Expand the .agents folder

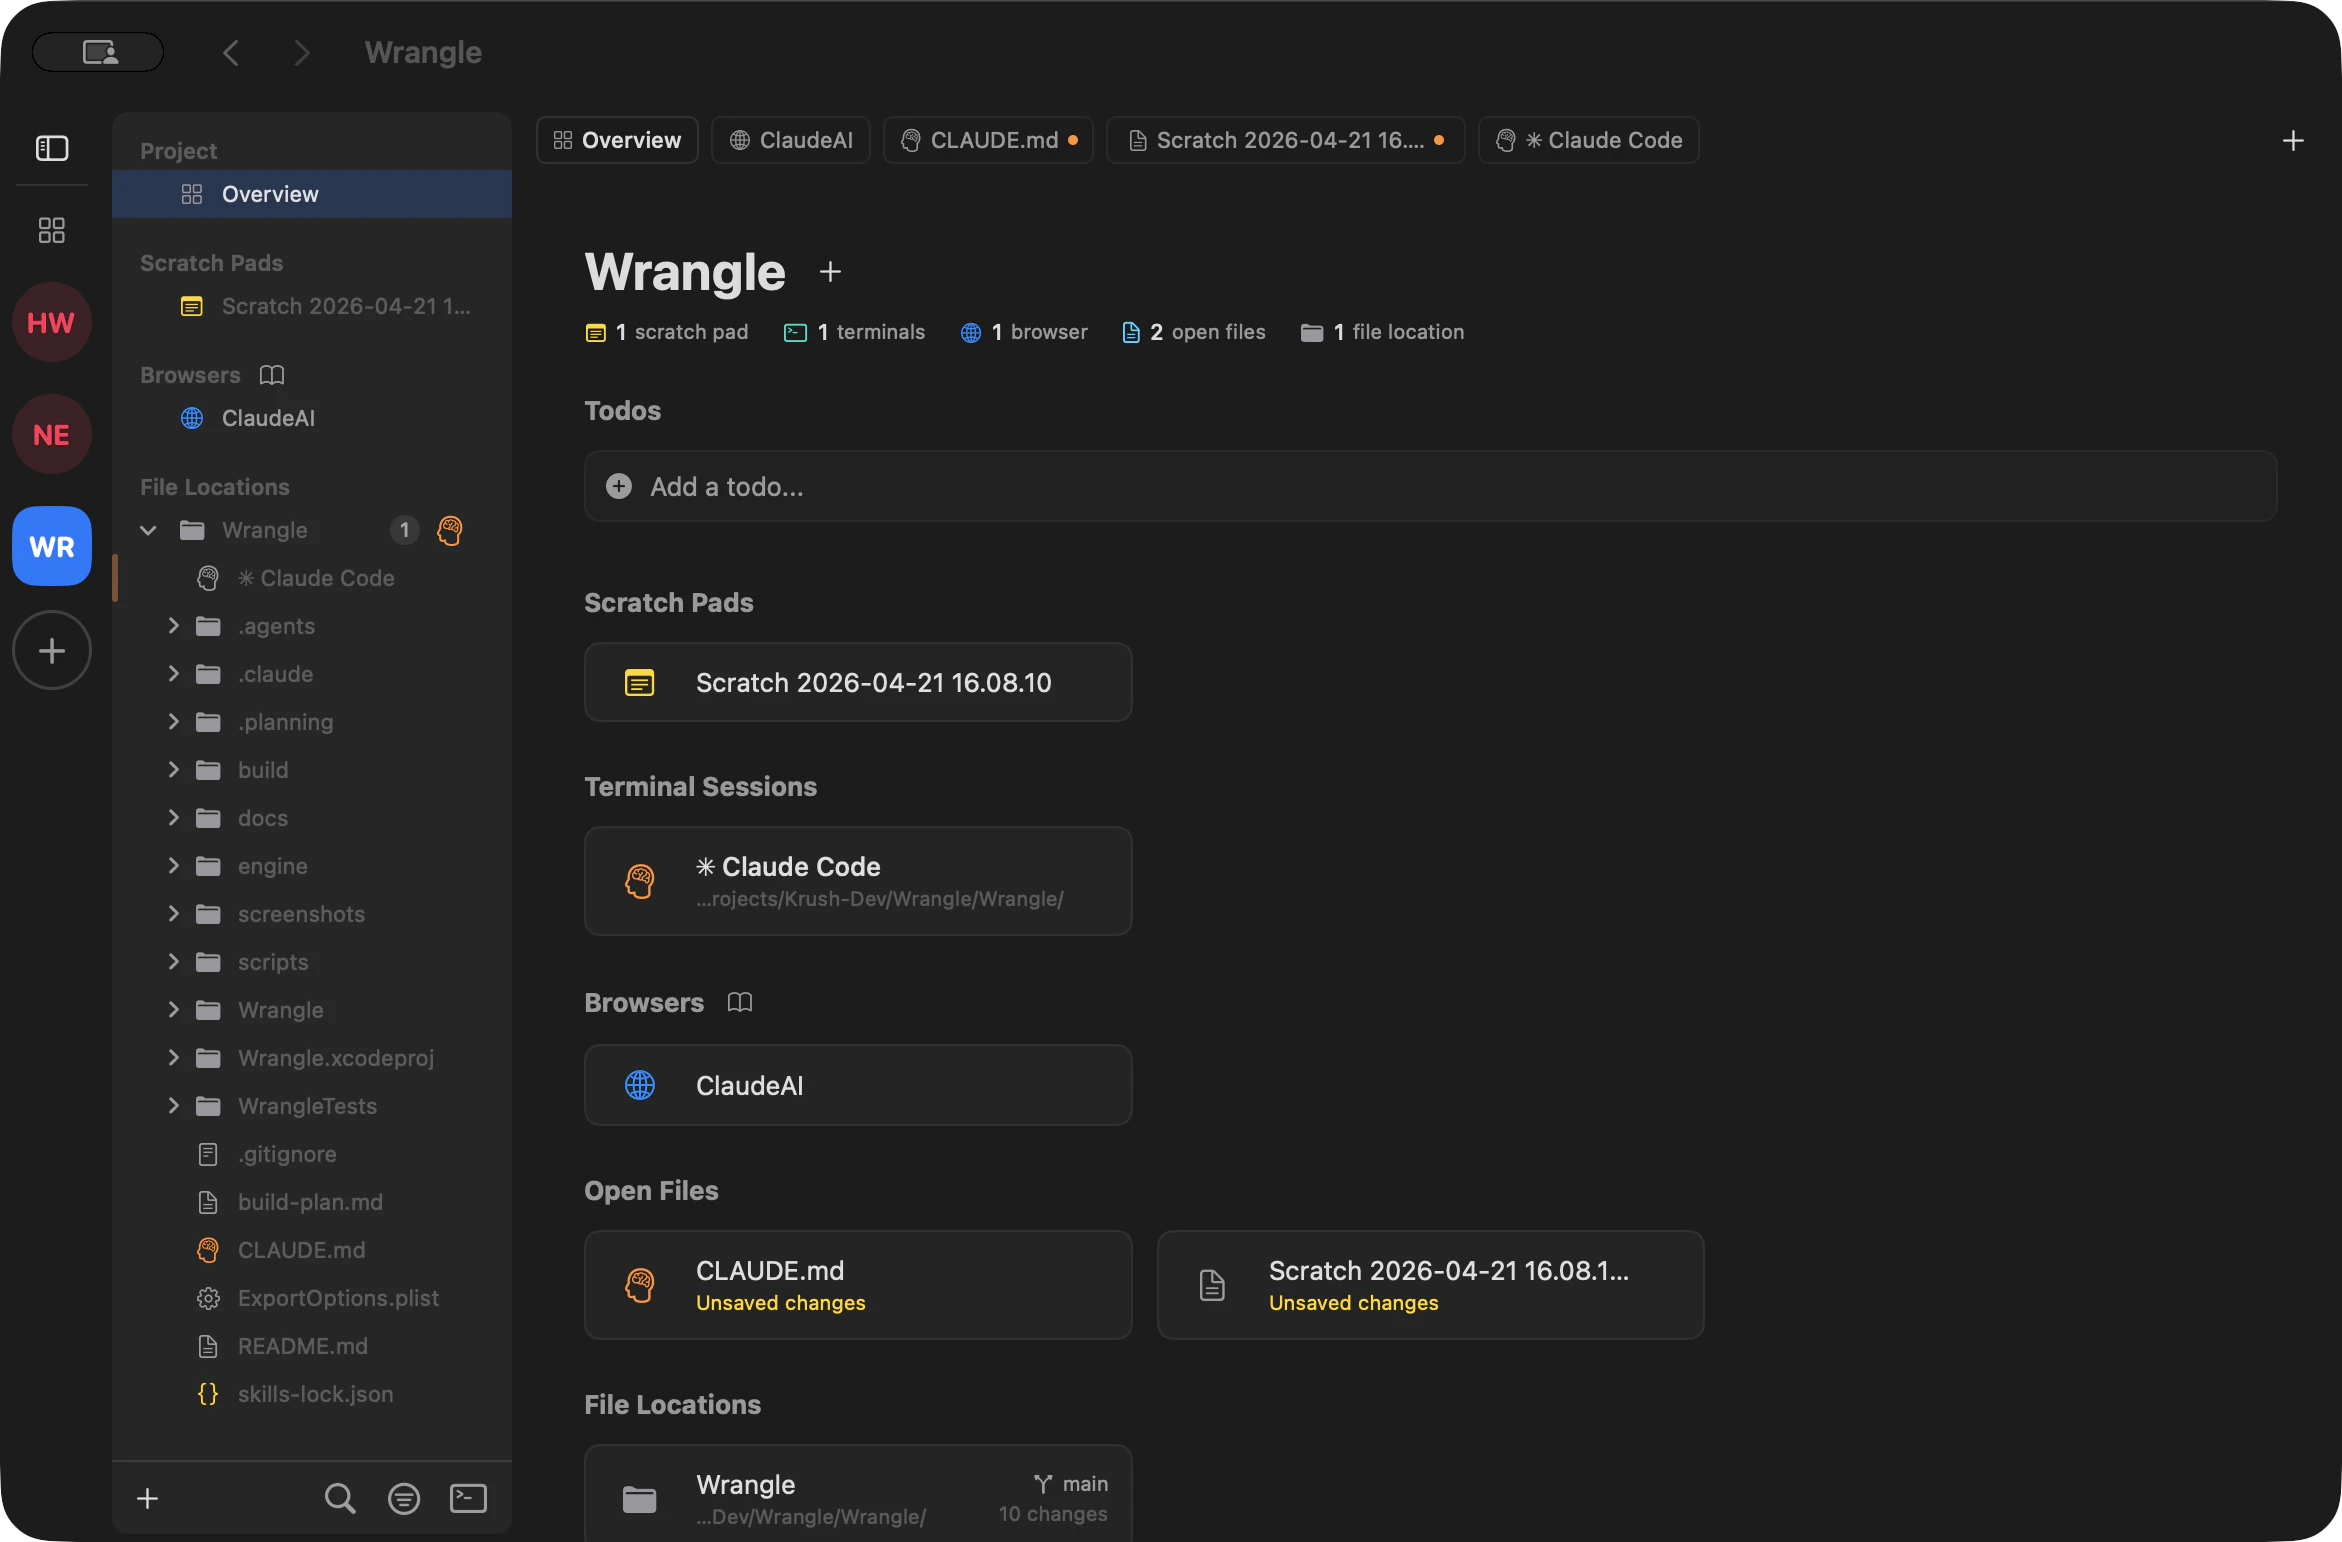coord(172,625)
